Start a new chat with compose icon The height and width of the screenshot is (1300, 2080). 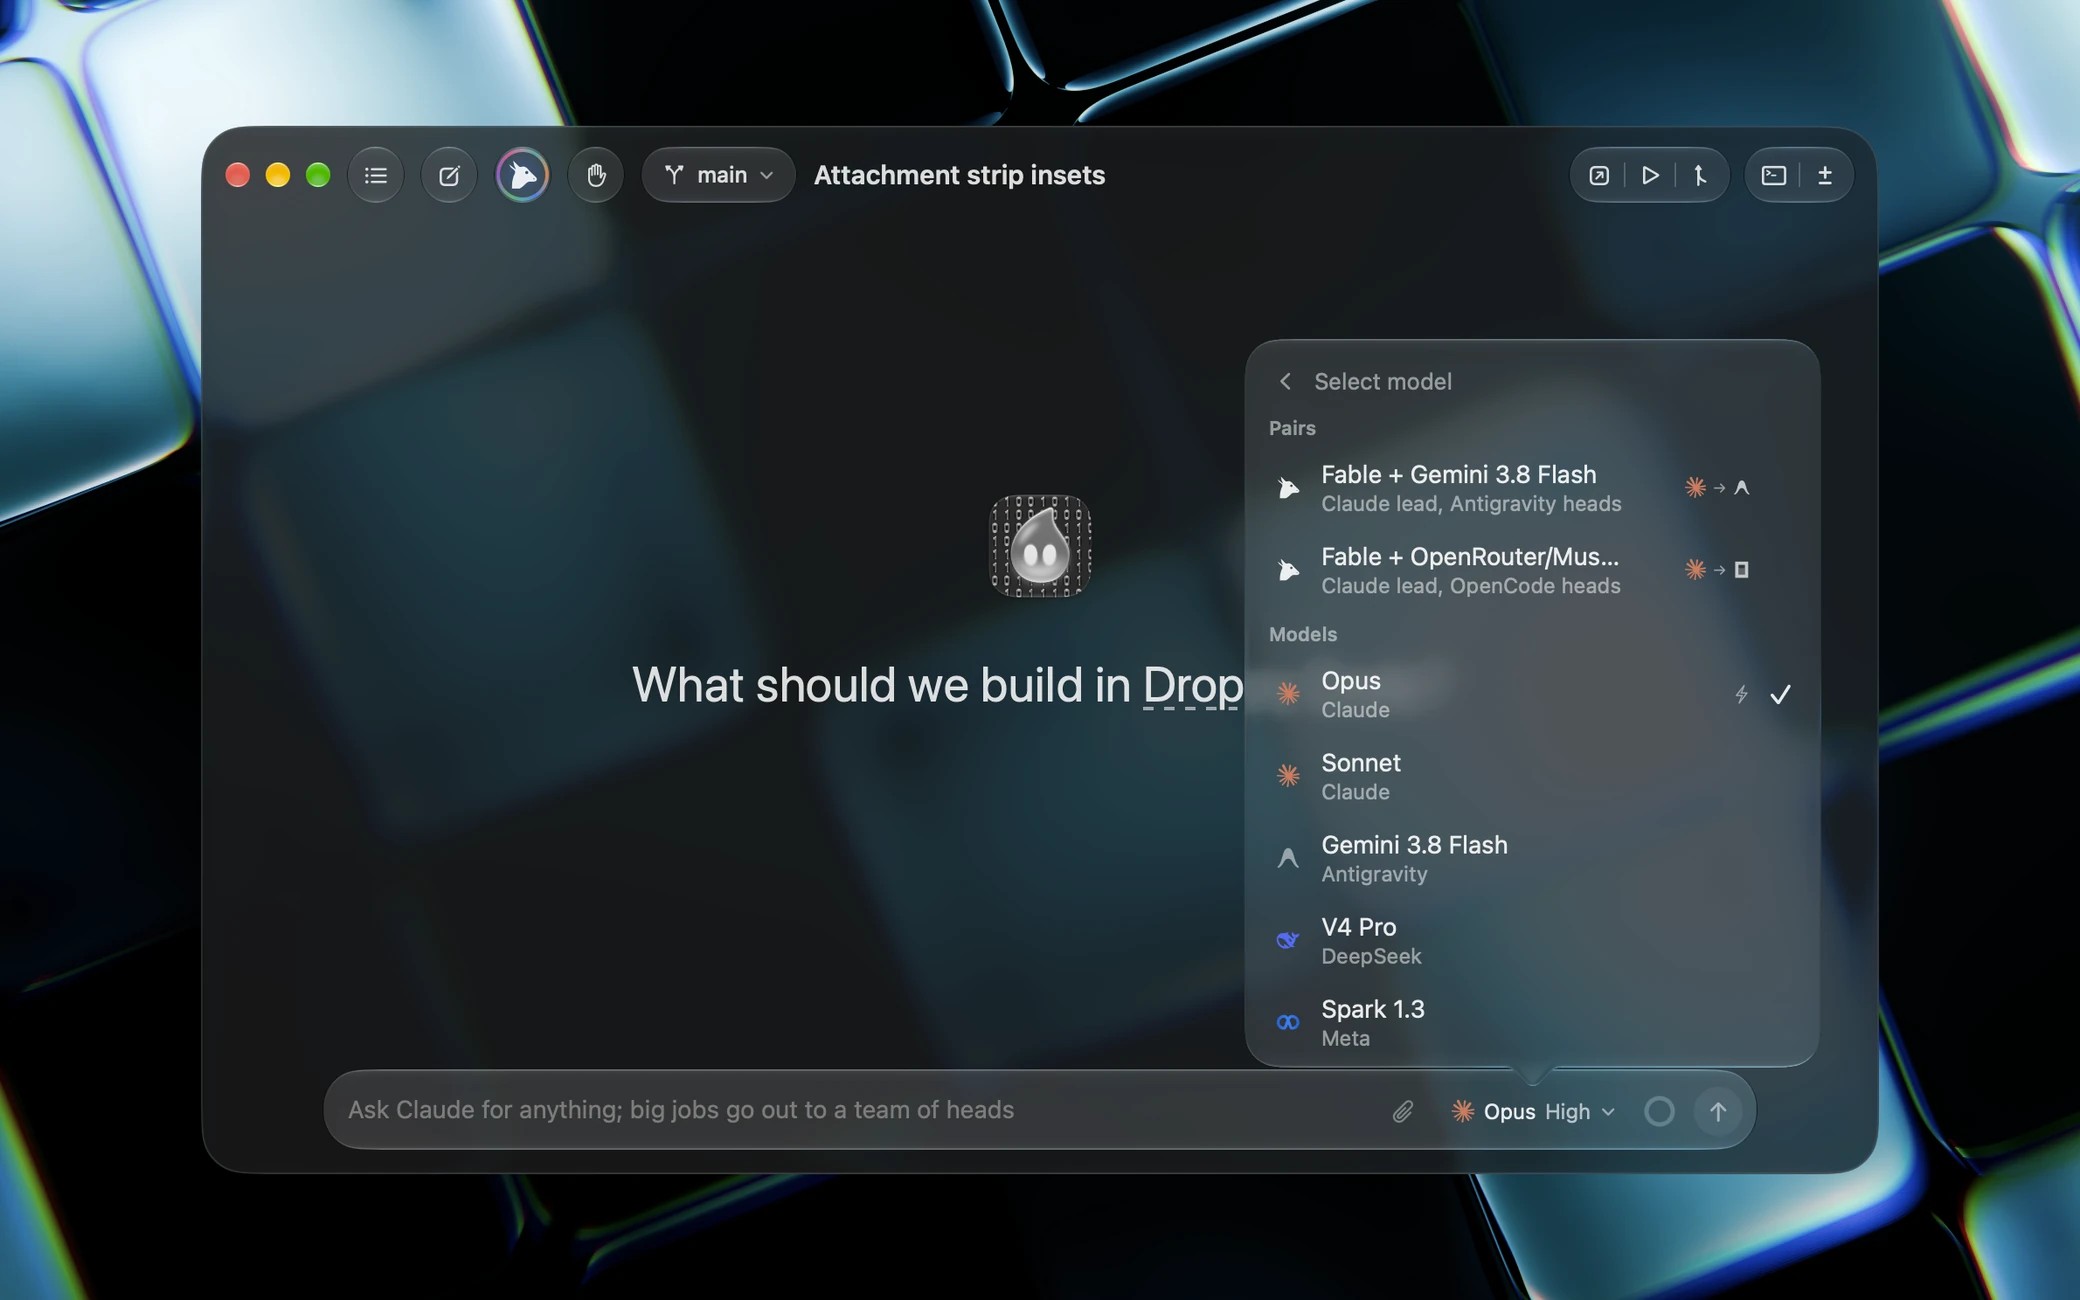click(449, 175)
